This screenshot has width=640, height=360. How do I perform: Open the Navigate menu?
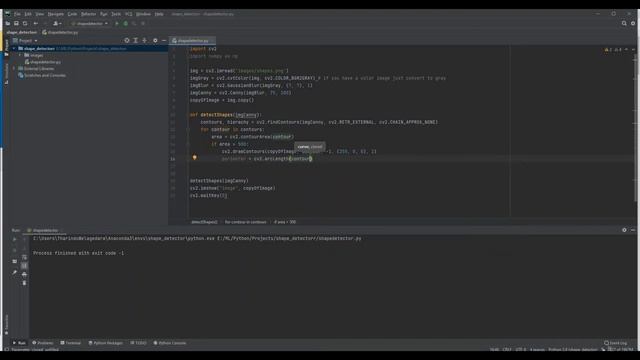point(56,14)
